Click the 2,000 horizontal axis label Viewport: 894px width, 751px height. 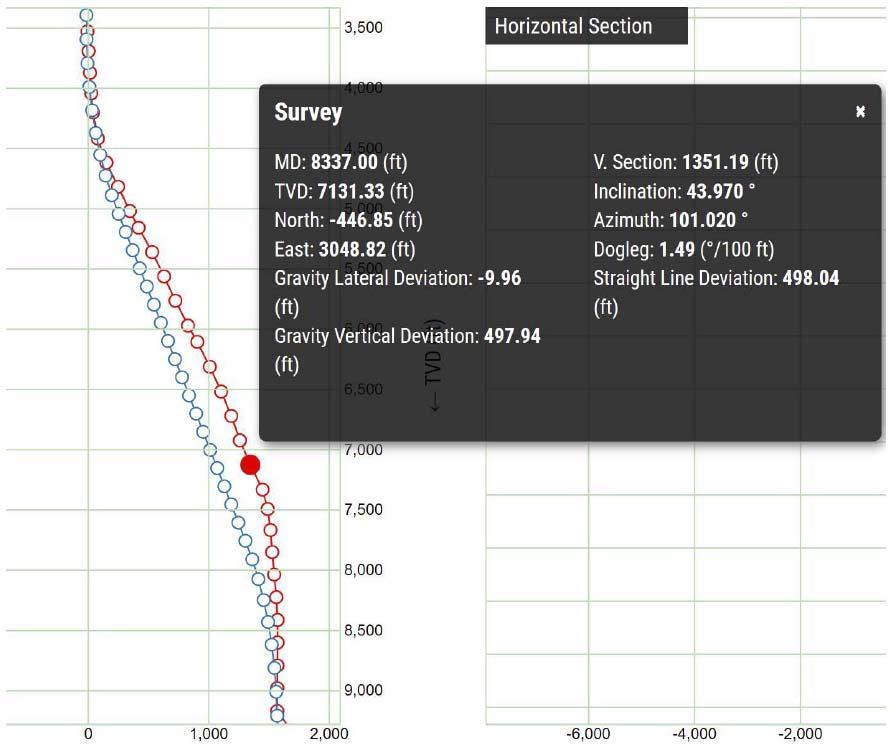[x=329, y=734]
